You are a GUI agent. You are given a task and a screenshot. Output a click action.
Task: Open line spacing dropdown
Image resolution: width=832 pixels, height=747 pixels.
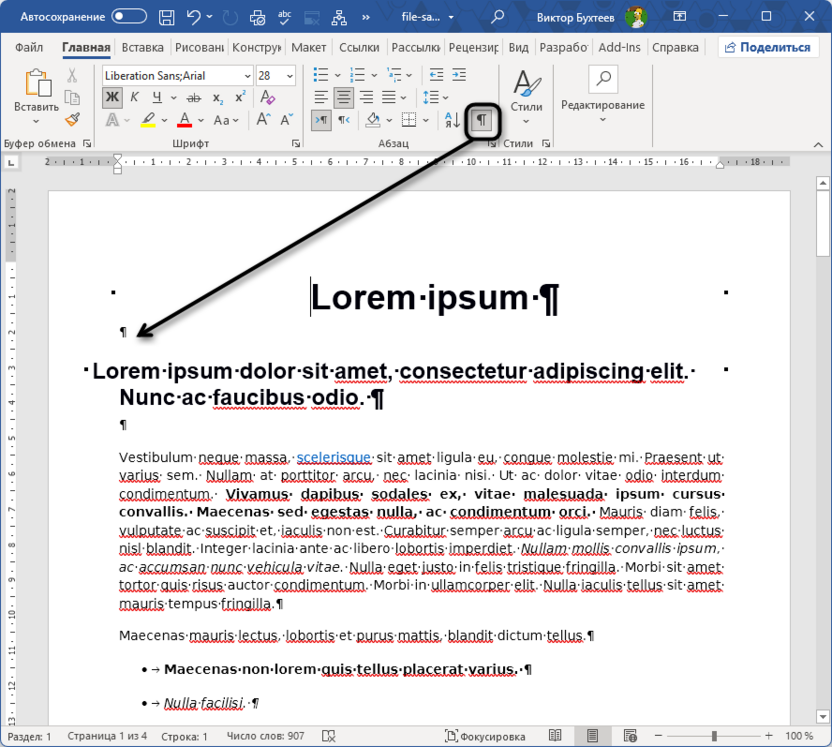point(436,98)
